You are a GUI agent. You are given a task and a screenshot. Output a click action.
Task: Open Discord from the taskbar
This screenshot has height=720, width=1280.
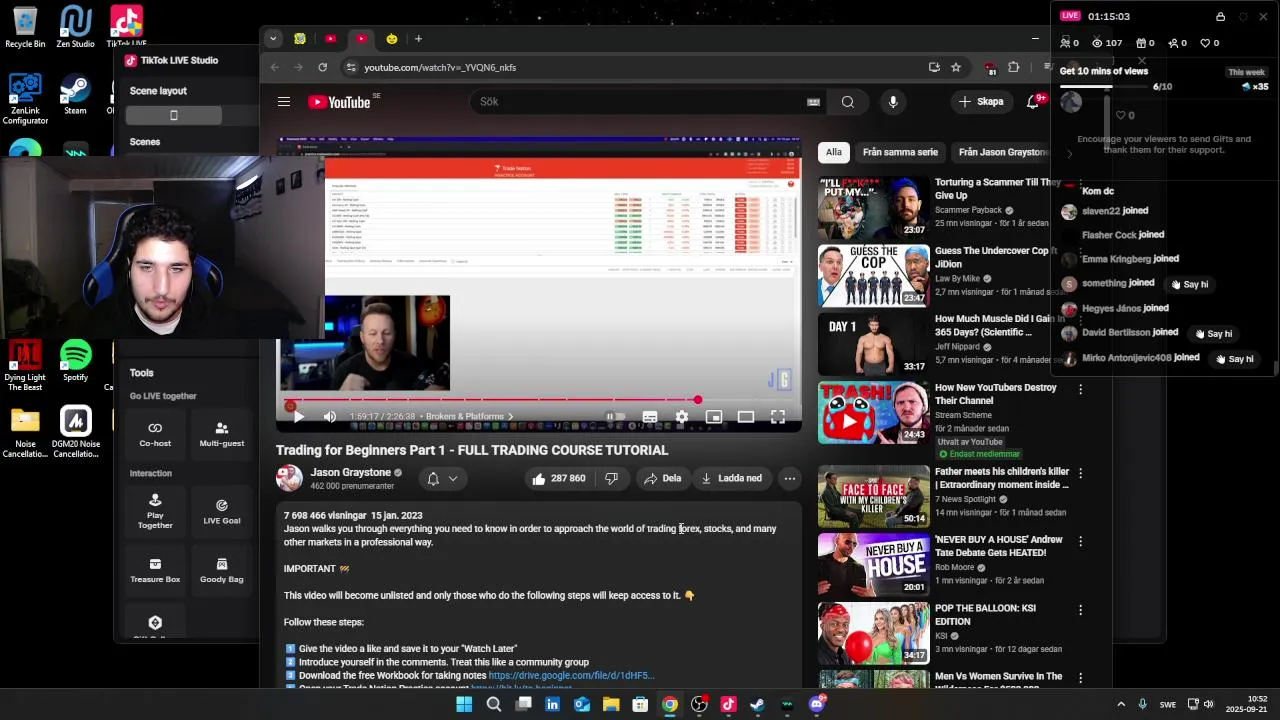click(816, 704)
